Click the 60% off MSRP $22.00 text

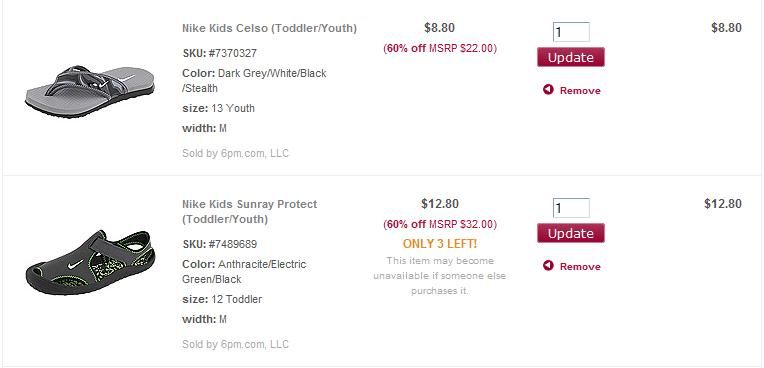[439, 48]
